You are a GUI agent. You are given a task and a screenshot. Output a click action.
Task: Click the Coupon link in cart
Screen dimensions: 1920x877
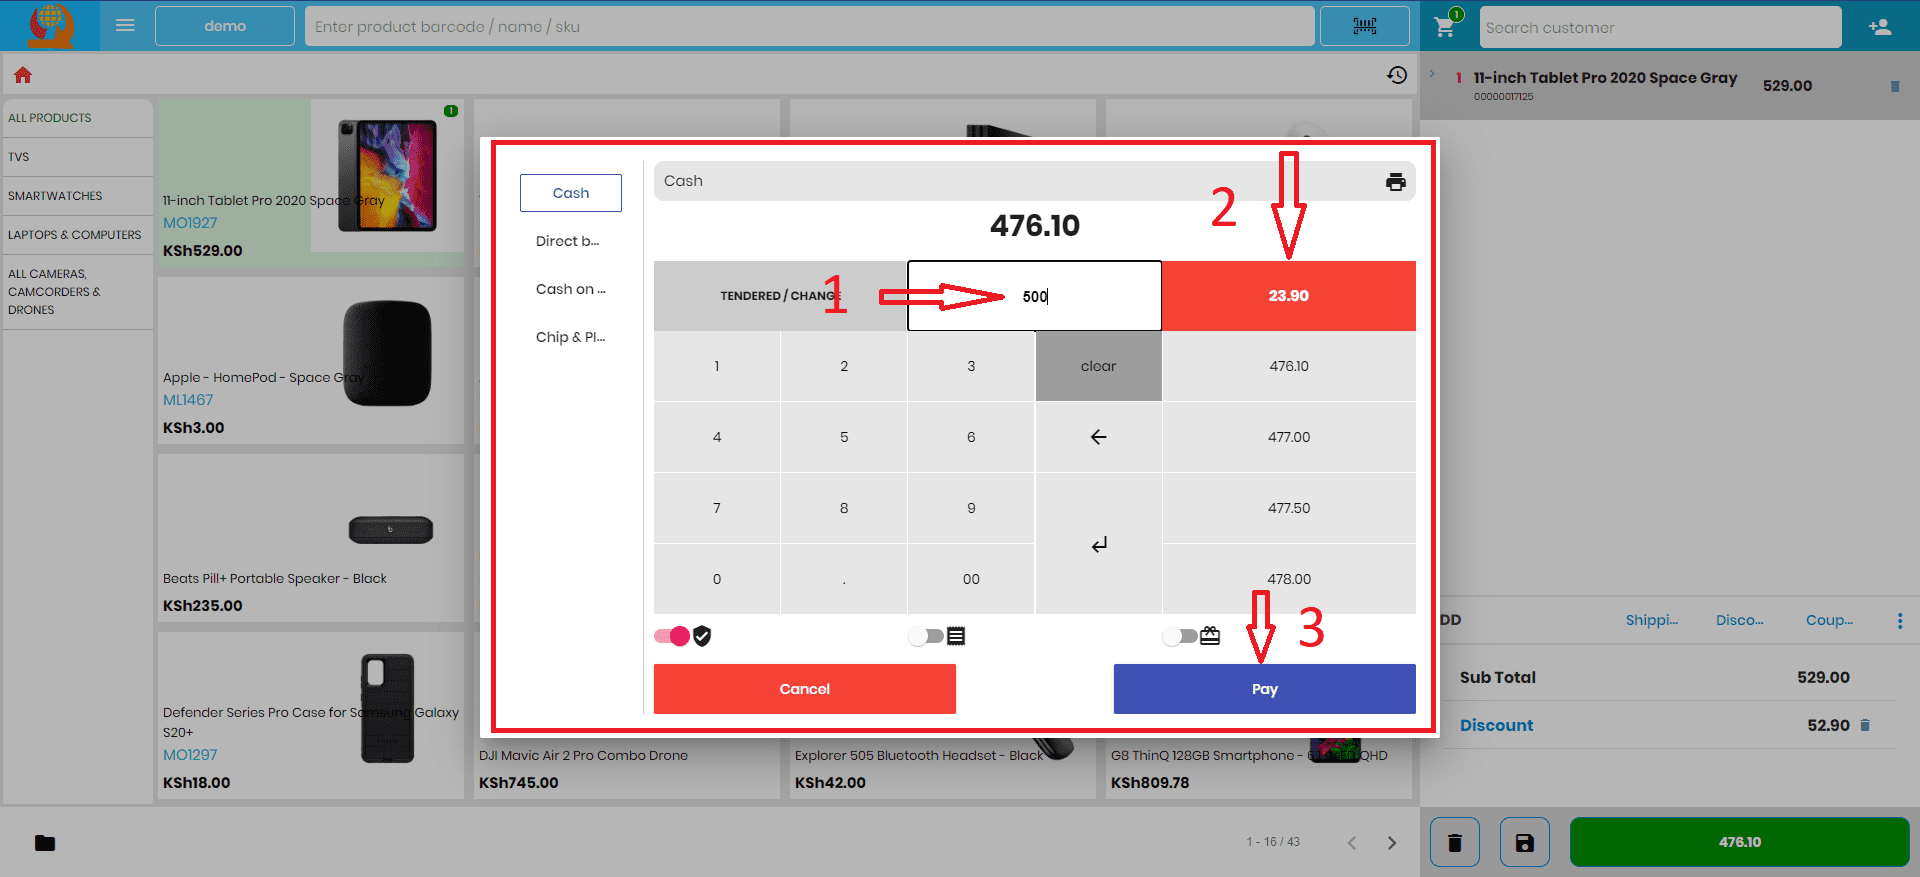tap(1829, 620)
